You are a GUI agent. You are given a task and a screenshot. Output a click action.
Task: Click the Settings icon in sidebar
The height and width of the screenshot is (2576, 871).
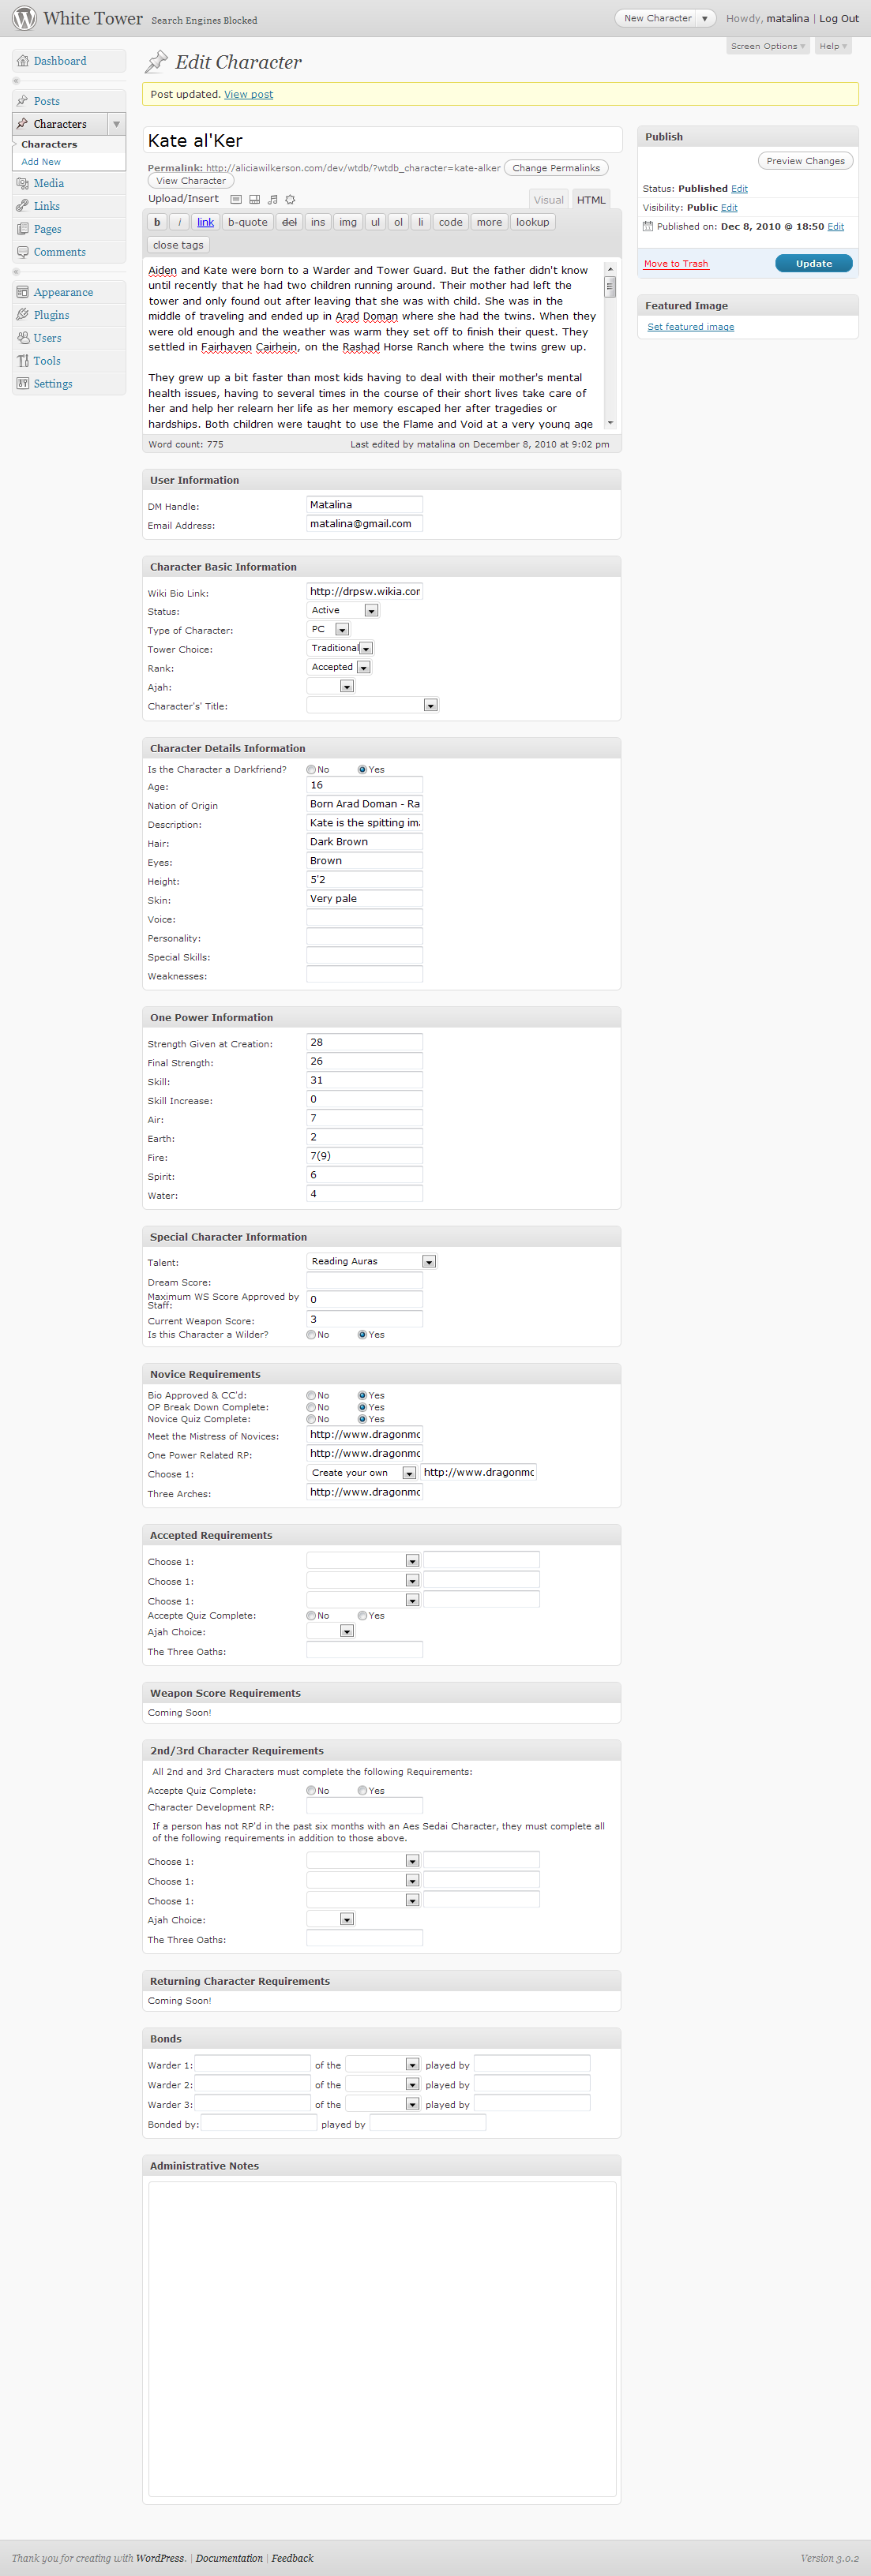pyautogui.click(x=22, y=384)
